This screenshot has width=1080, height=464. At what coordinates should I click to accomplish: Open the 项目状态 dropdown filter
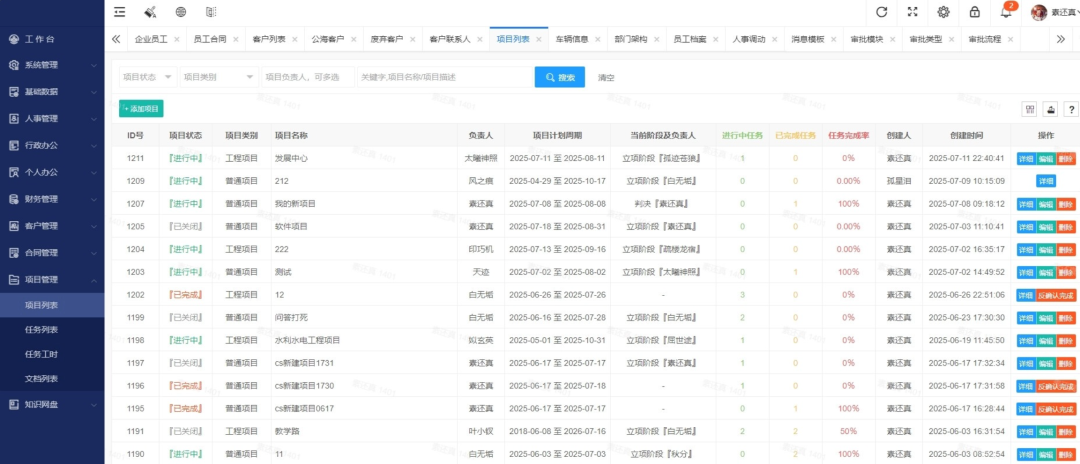pyautogui.click(x=148, y=77)
